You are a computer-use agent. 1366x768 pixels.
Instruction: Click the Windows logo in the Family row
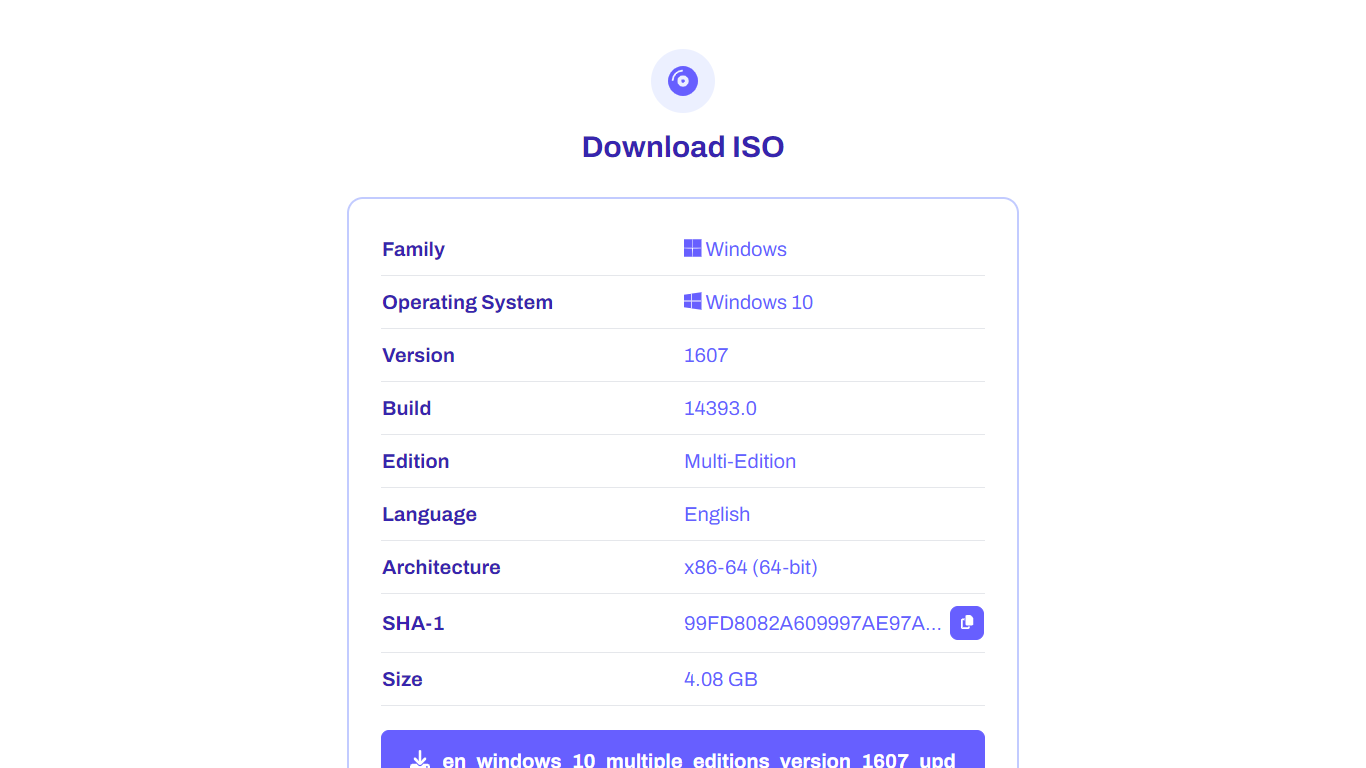click(x=693, y=249)
